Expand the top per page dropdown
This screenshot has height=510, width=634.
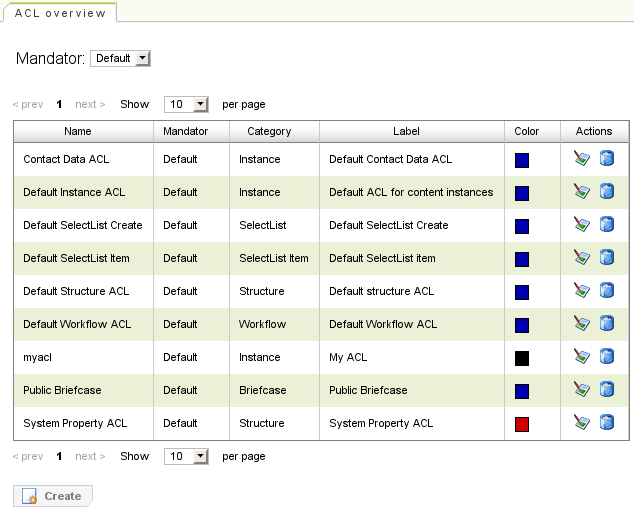pos(186,104)
